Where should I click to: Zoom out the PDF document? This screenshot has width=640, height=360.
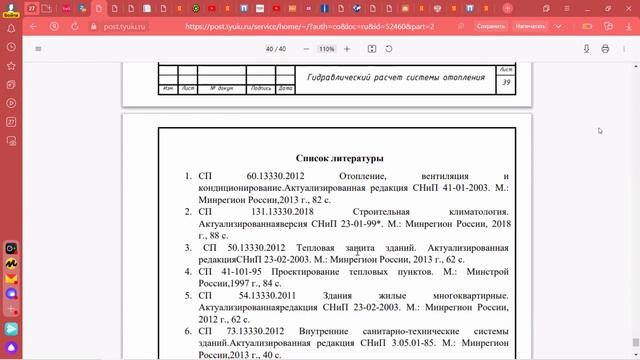tap(307, 49)
